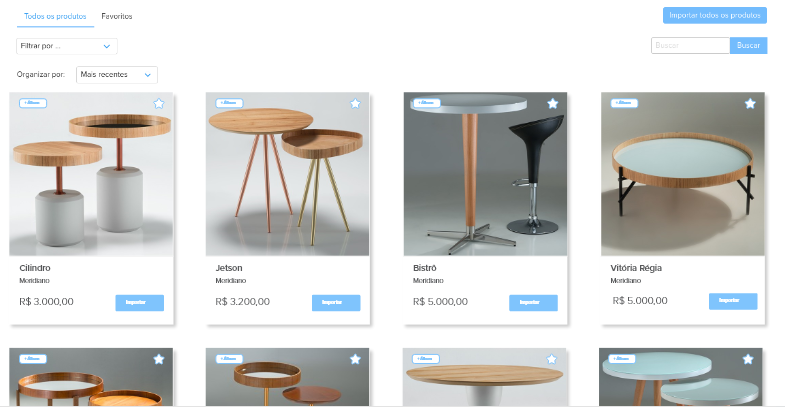Toggle the Vitória Régia favorite star
The width and height of the screenshot is (785, 407).
750,104
